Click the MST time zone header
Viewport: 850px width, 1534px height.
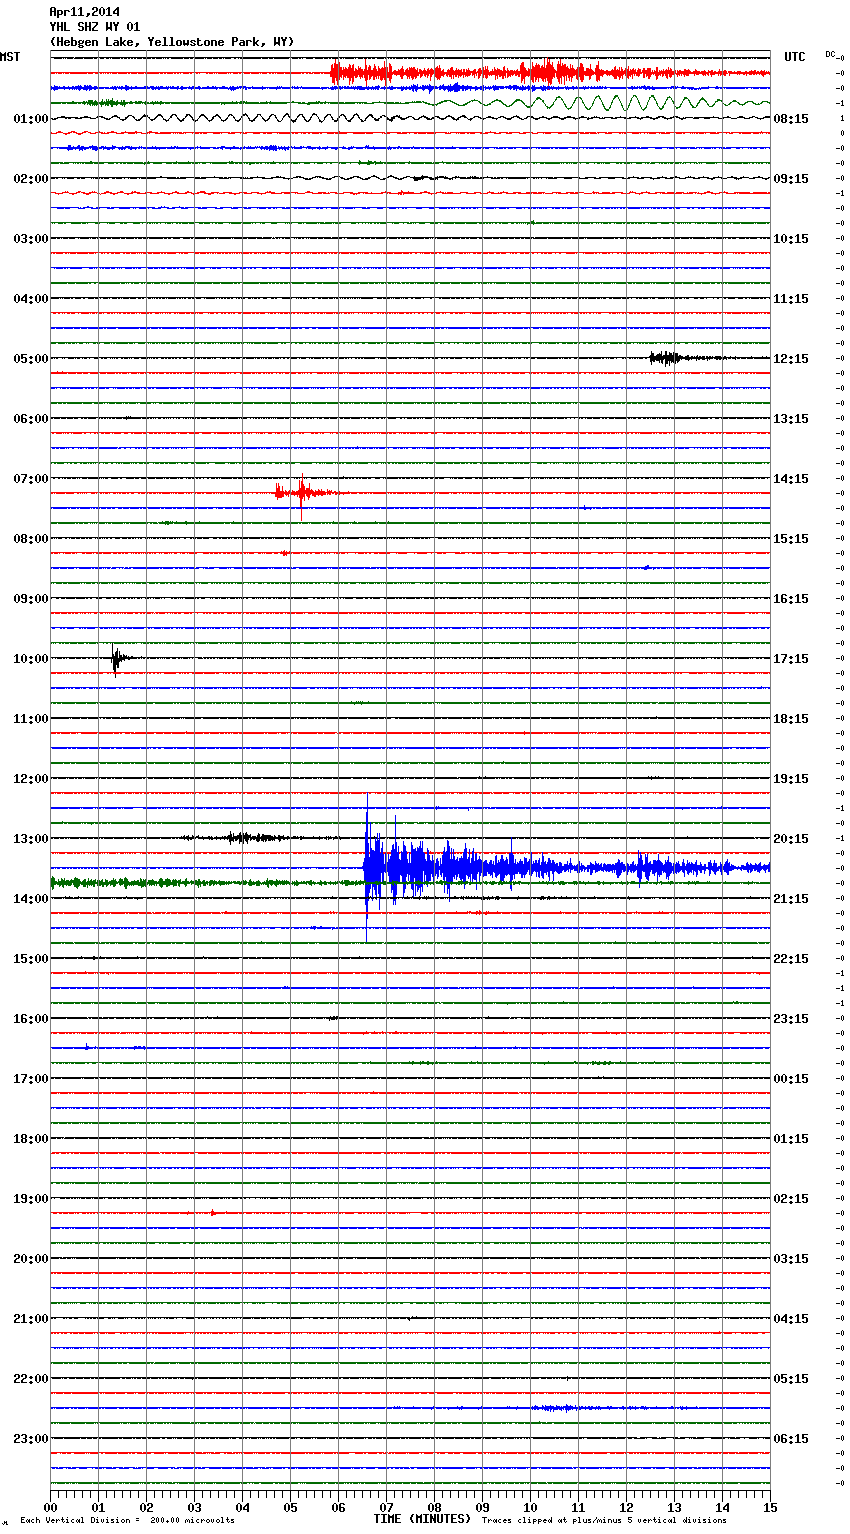point(10,57)
